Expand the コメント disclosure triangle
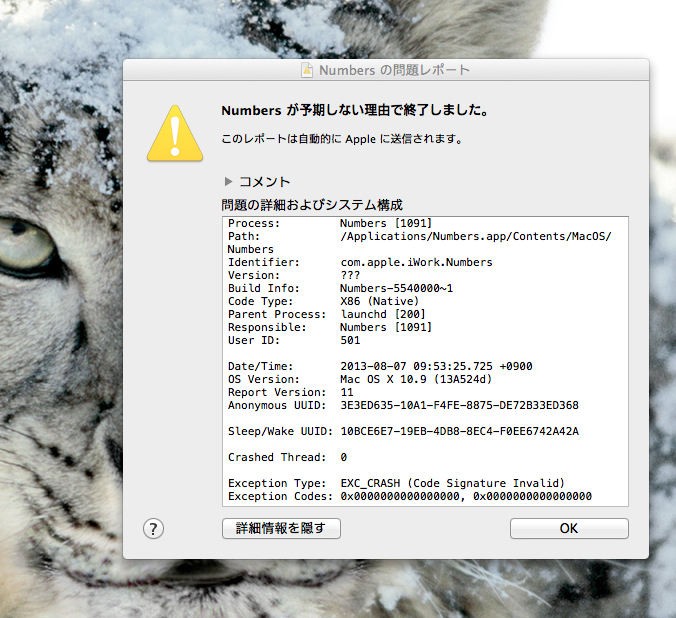Viewport: 676px width, 618px height. click(228, 182)
